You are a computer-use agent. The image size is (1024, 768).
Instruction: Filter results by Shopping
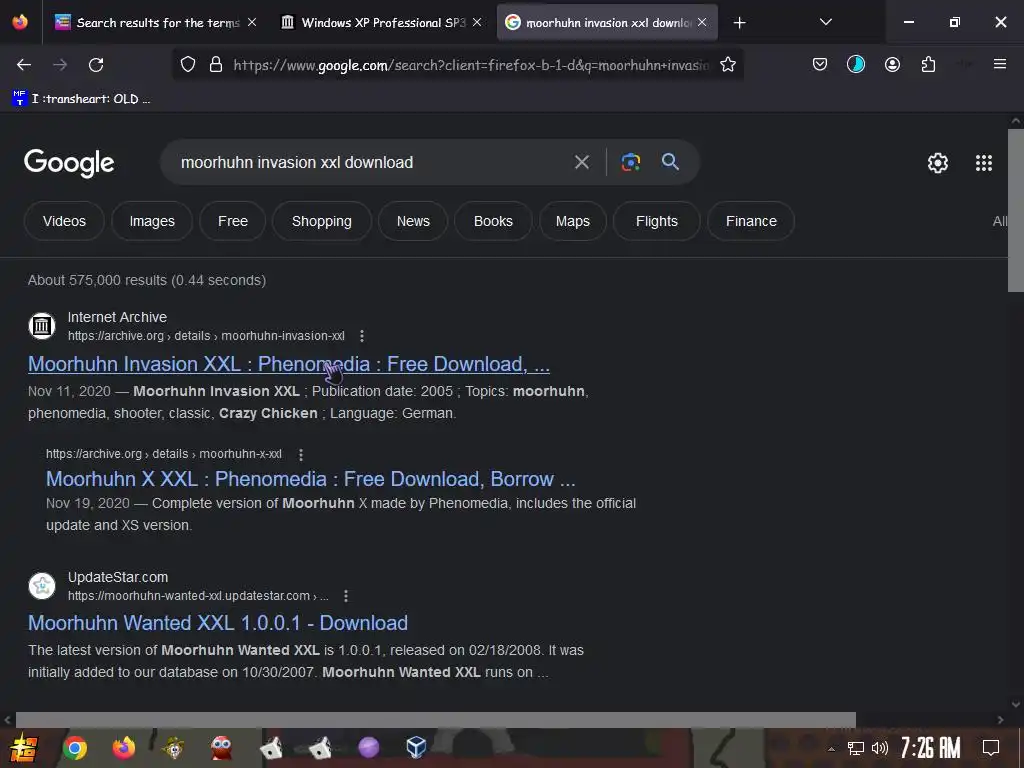pyautogui.click(x=322, y=221)
